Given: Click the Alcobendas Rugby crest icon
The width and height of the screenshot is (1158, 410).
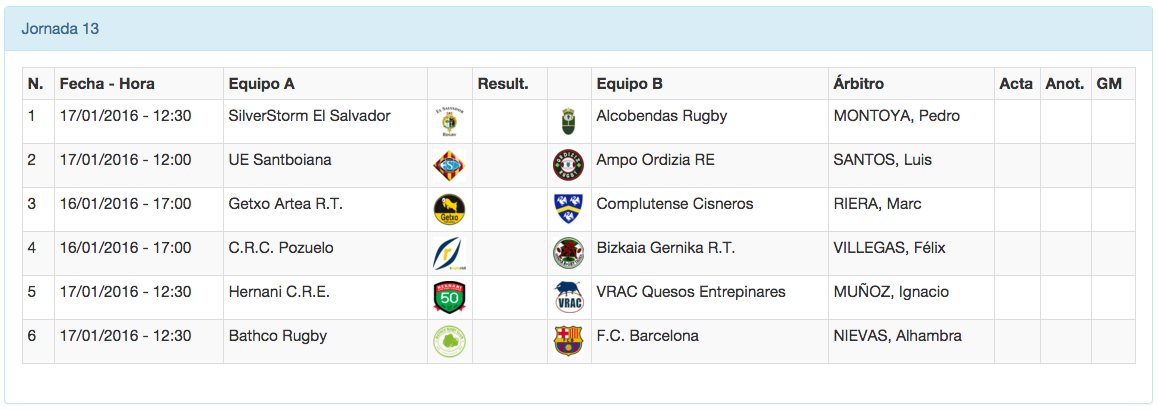Looking at the screenshot, I should (568, 122).
